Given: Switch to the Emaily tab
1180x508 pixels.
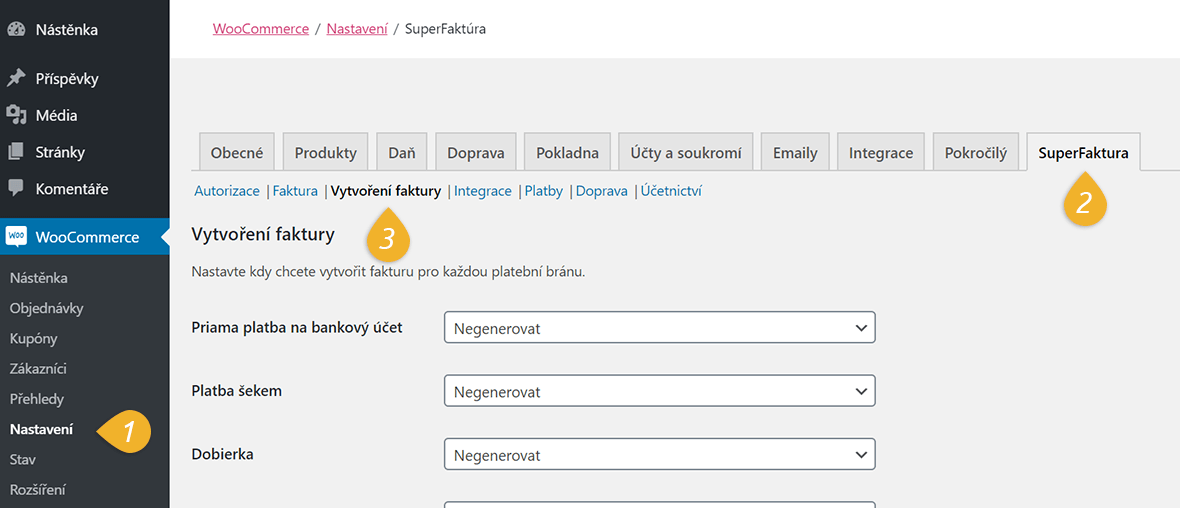Looking at the screenshot, I should [795, 152].
